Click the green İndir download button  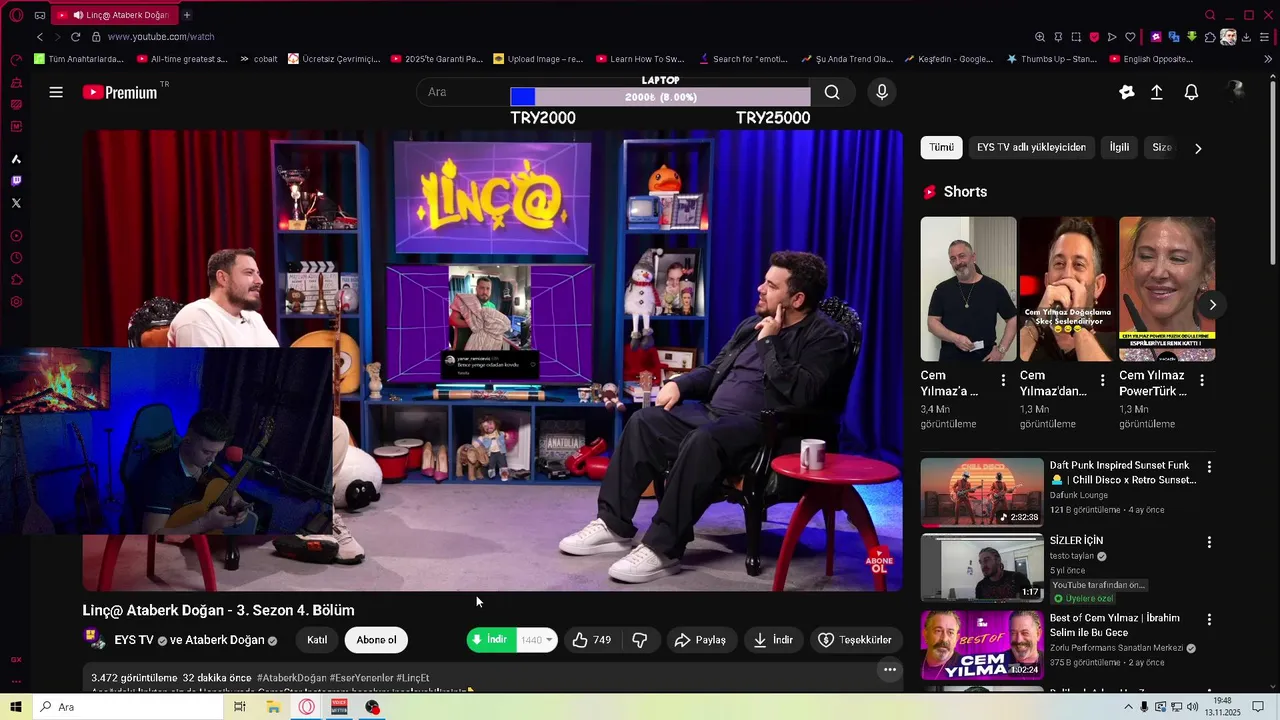(491, 640)
